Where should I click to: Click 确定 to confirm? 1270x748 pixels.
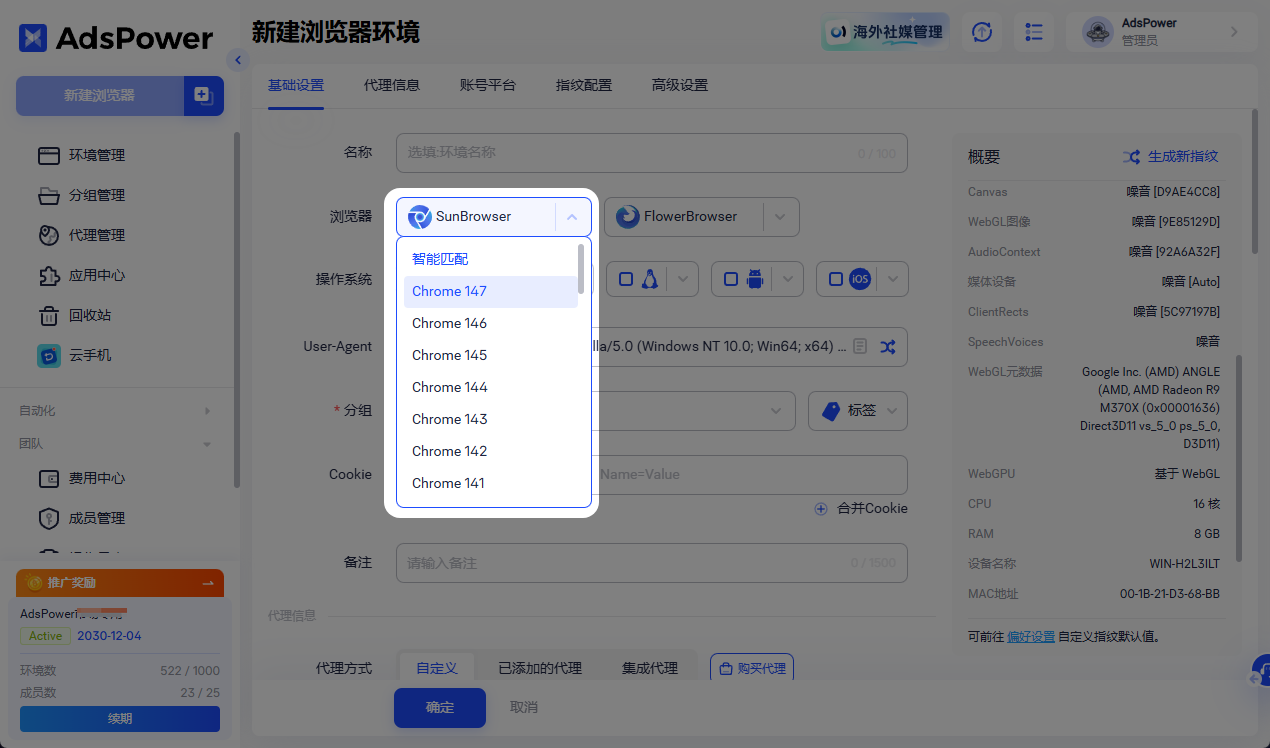tap(440, 707)
